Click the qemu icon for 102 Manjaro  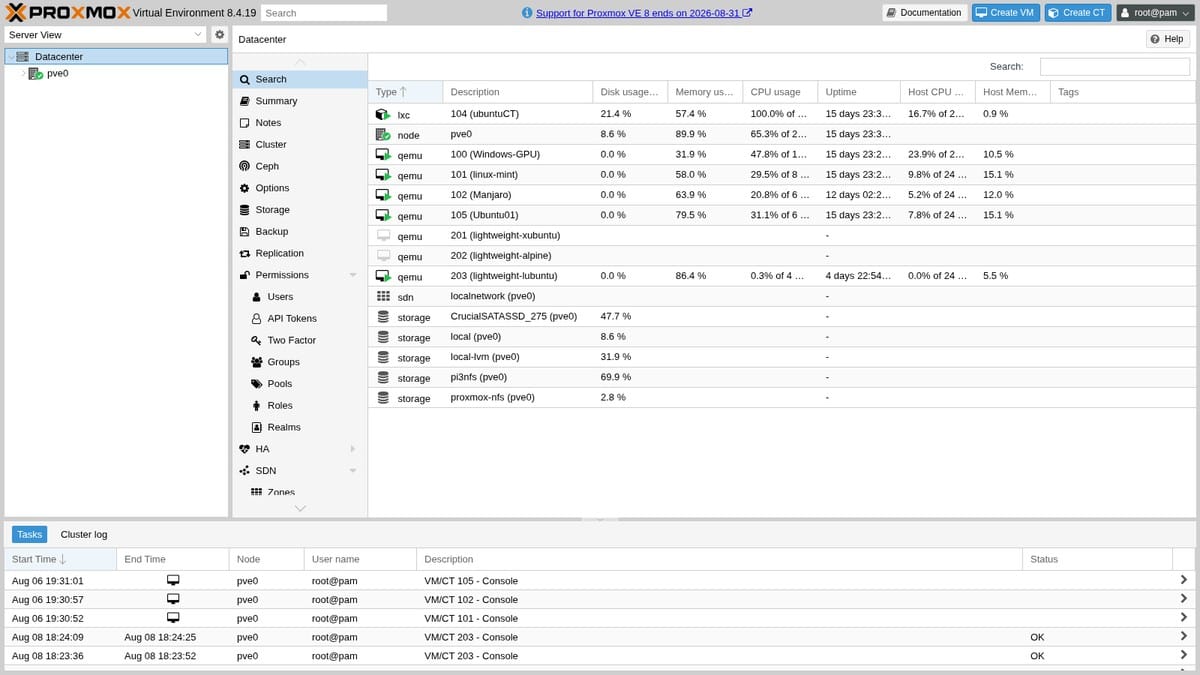pyautogui.click(x=383, y=195)
